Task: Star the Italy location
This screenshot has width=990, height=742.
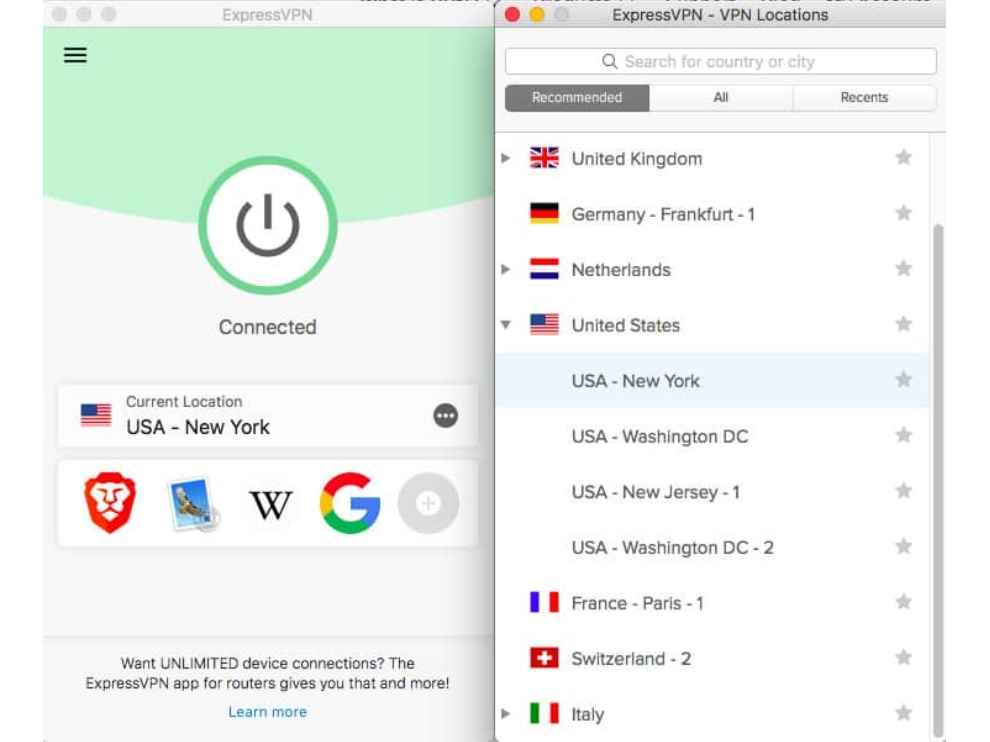Action: [x=904, y=713]
